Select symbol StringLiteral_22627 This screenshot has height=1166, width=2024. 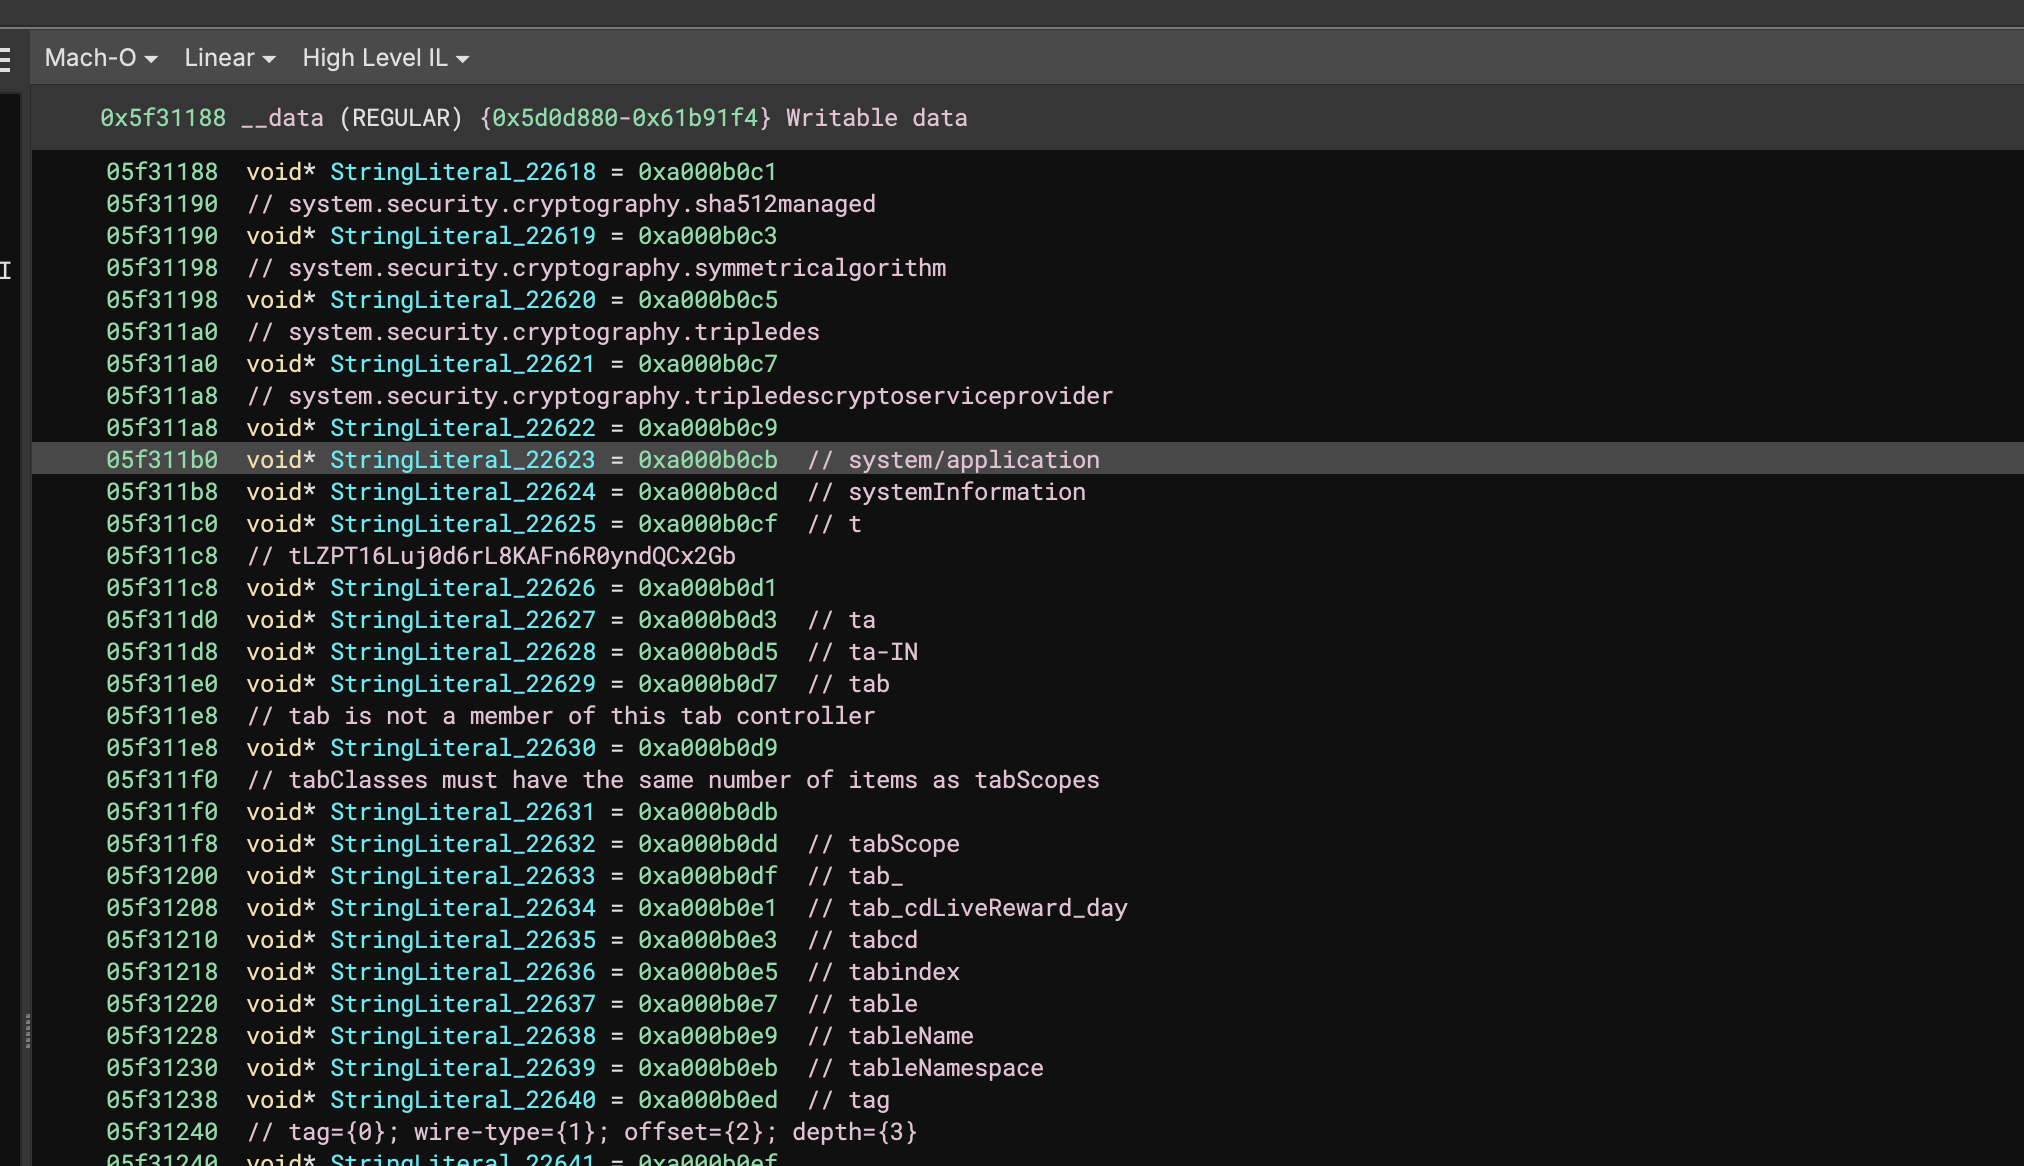click(463, 620)
